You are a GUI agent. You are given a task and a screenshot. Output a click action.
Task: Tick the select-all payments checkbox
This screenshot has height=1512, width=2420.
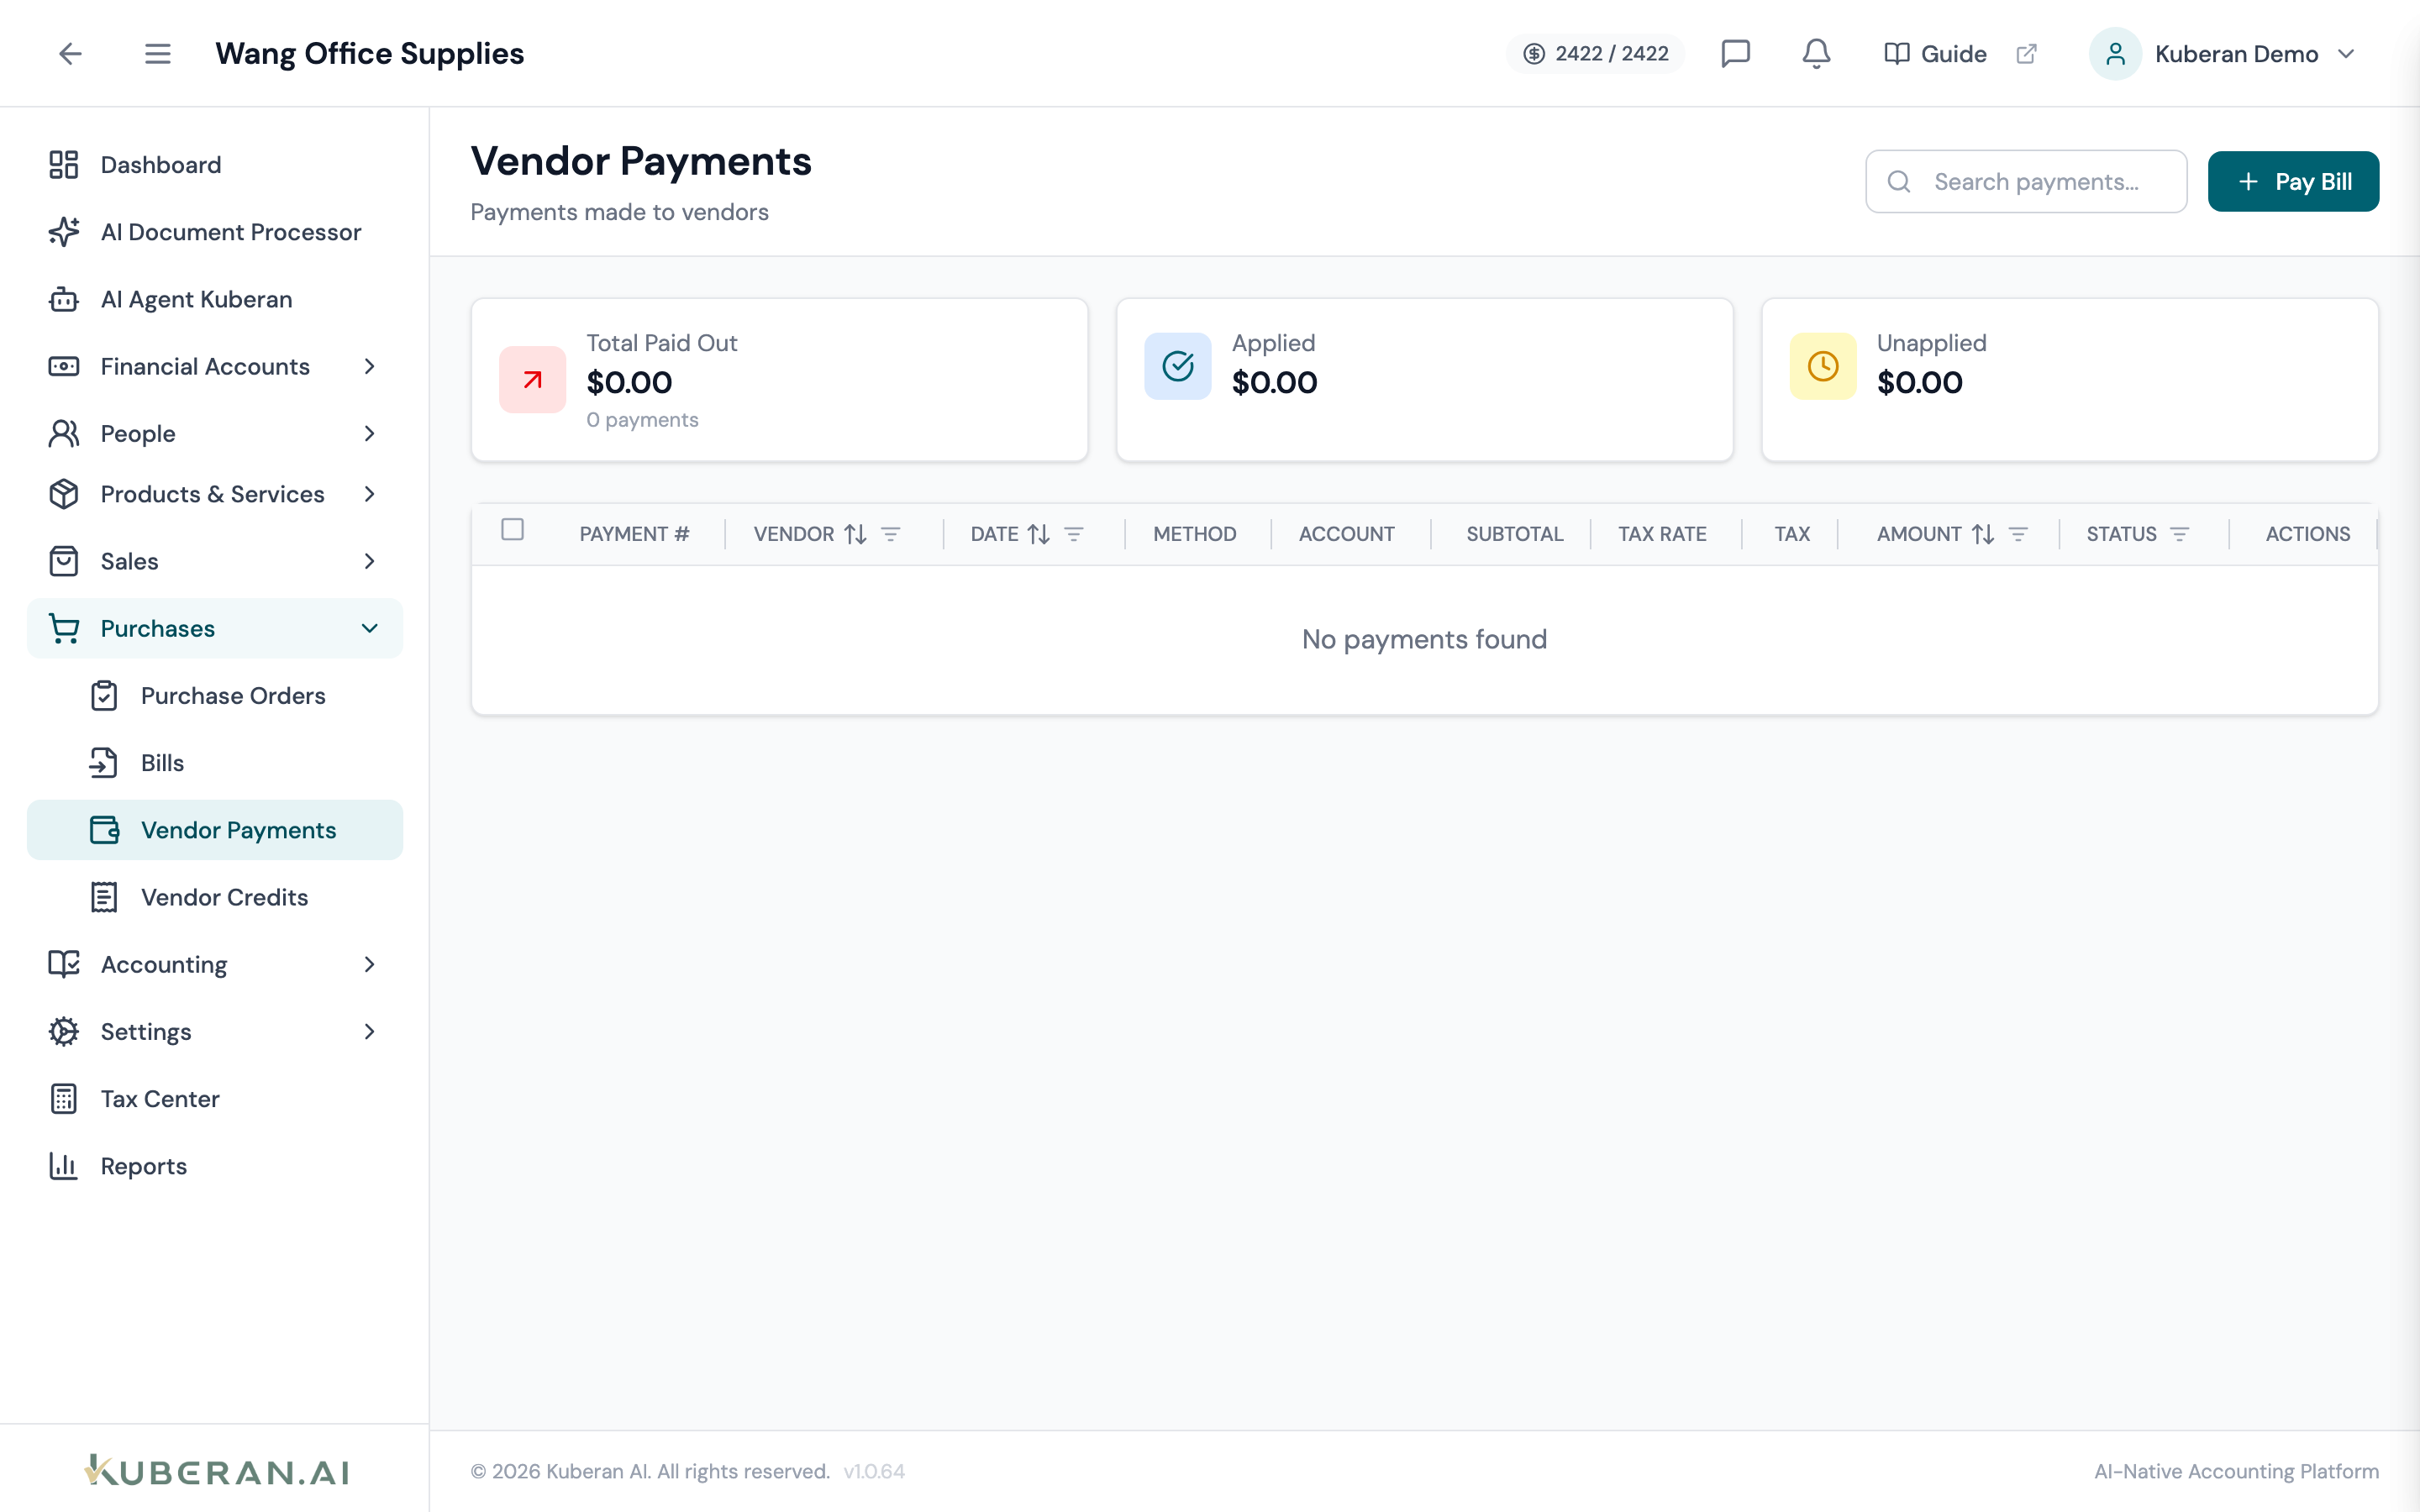[x=512, y=529]
